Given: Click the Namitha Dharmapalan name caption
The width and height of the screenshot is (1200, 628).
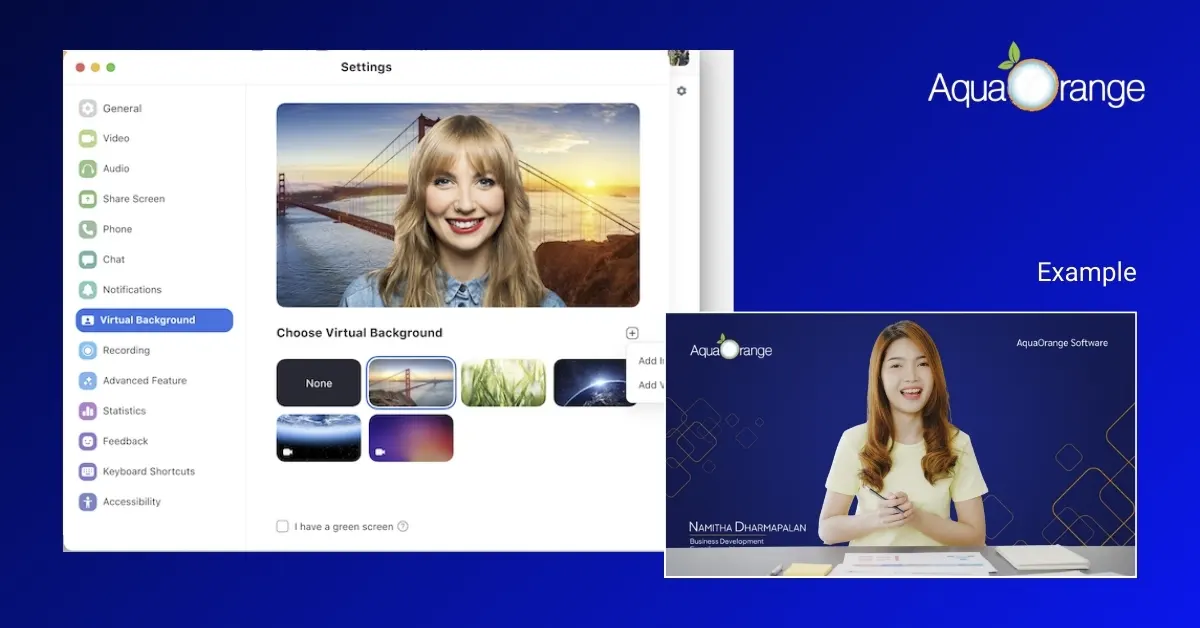Looking at the screenshot, I should [747, 527].
